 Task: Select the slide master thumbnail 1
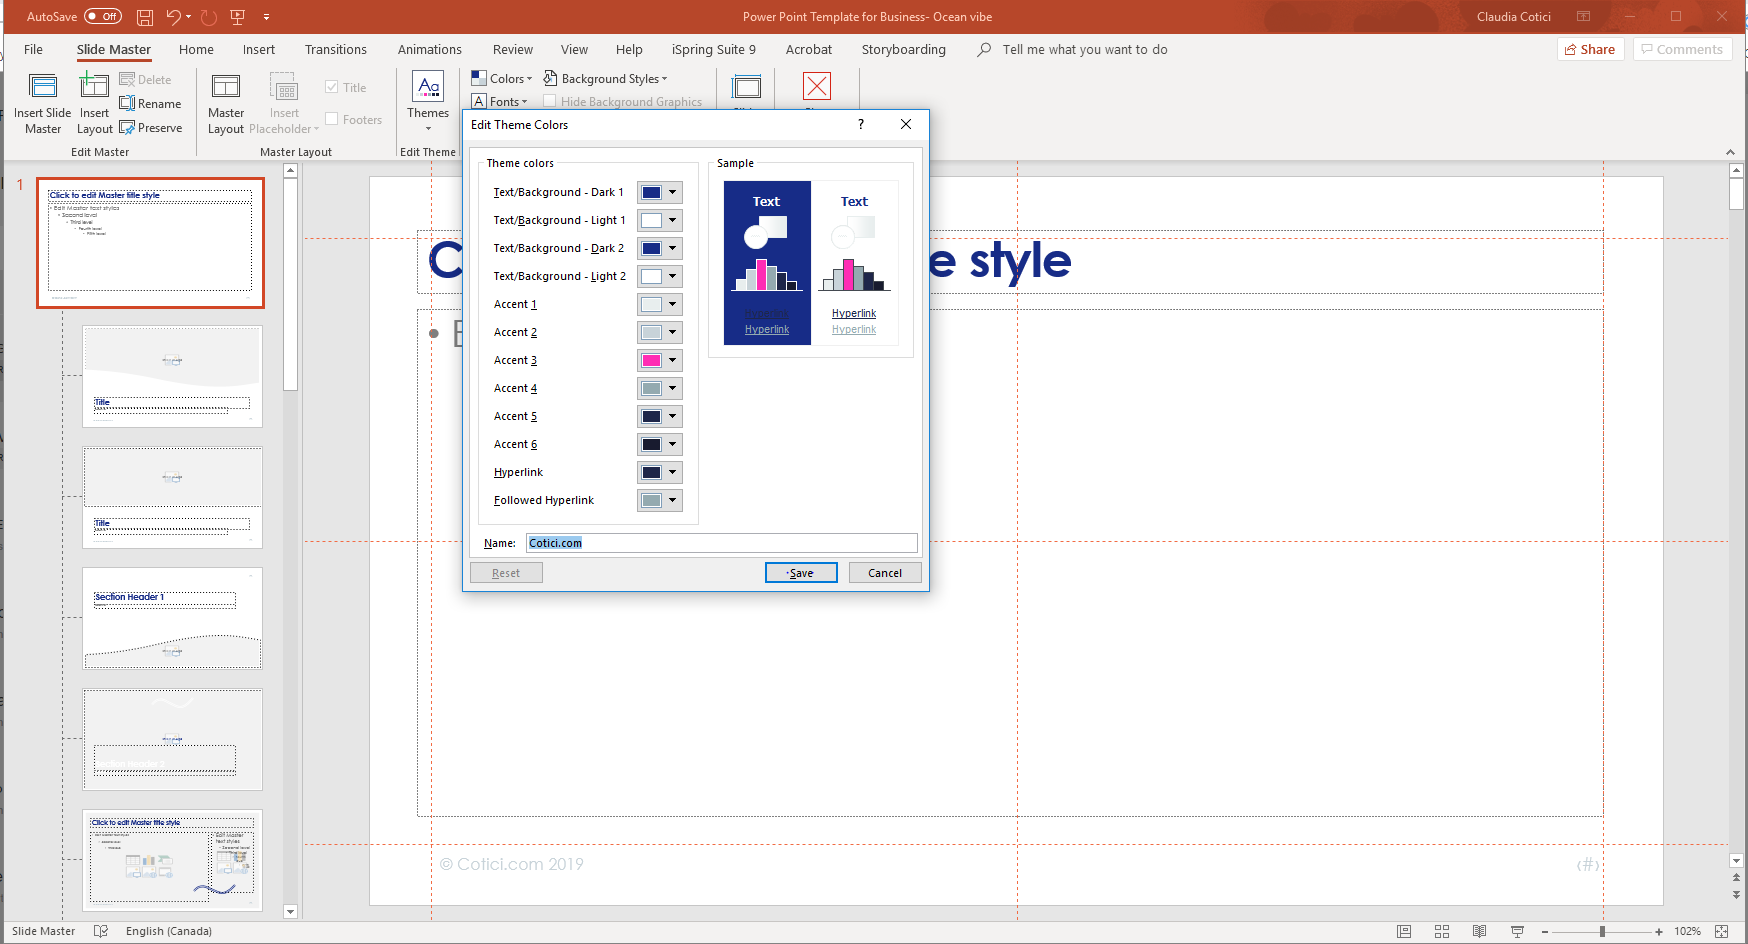tap(151, 243)
